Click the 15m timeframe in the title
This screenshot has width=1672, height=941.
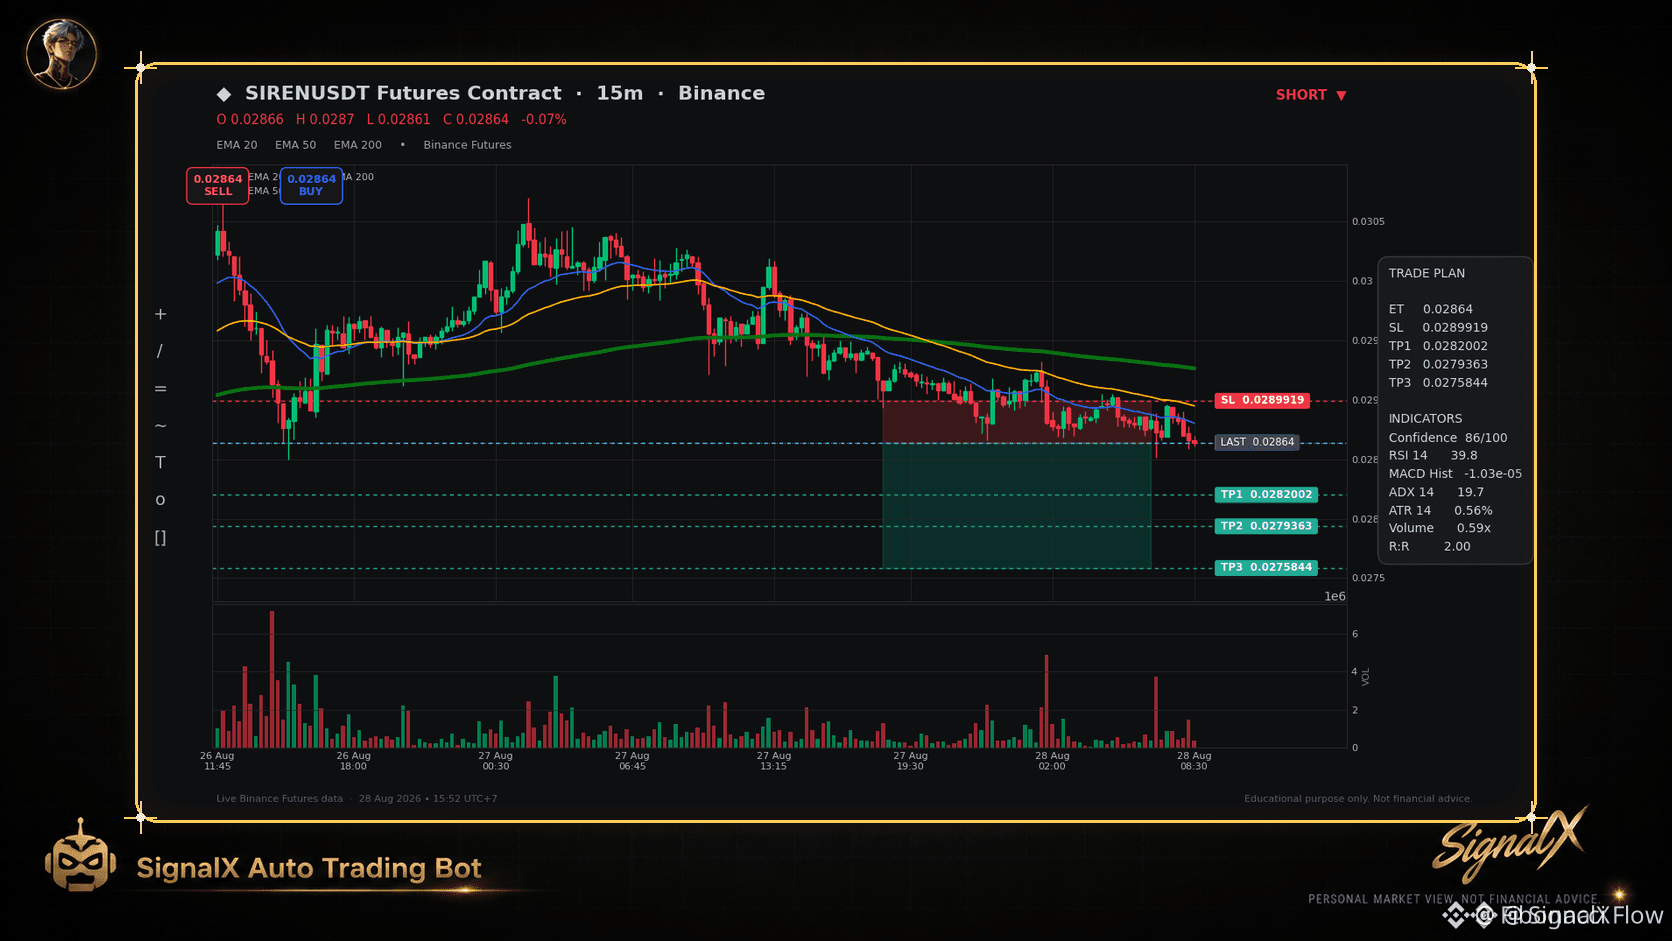[x=620, y=93]
